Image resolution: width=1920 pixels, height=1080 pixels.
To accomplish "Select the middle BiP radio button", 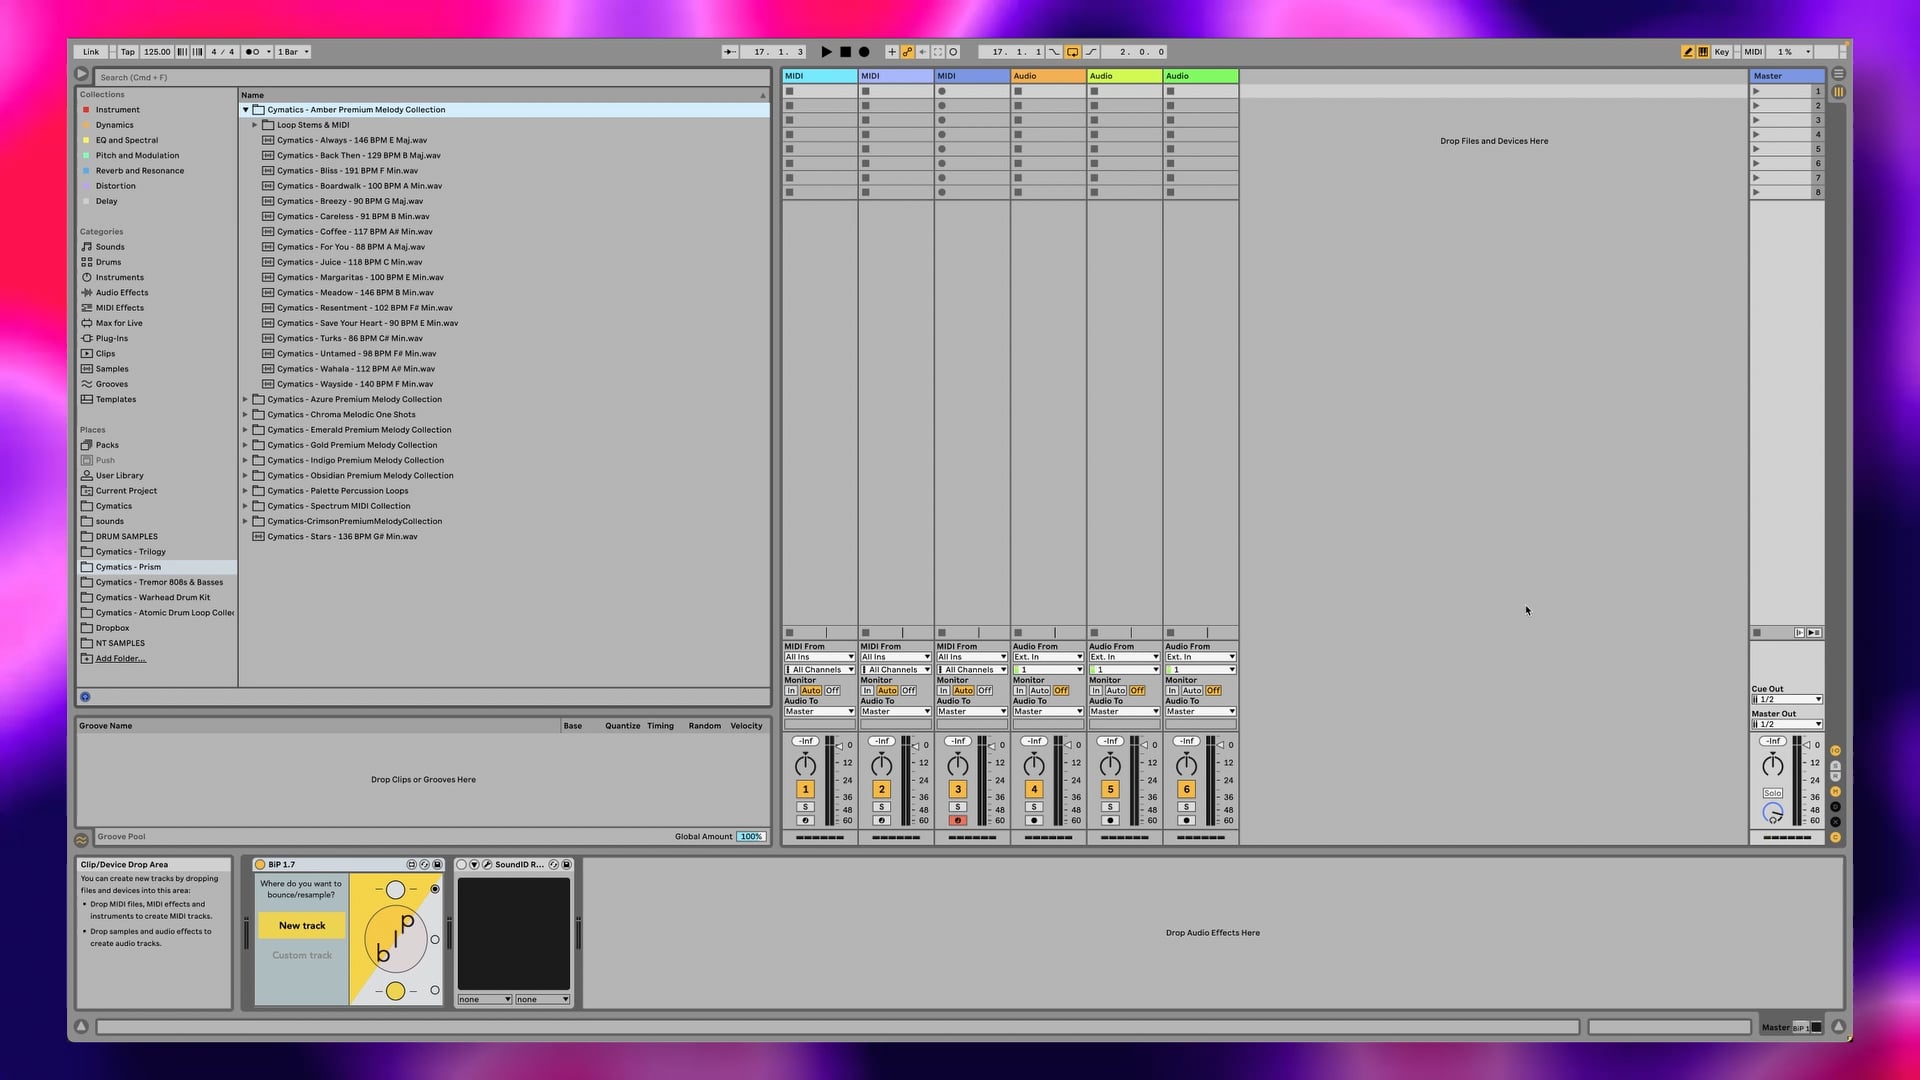I will tap(435, 940).
